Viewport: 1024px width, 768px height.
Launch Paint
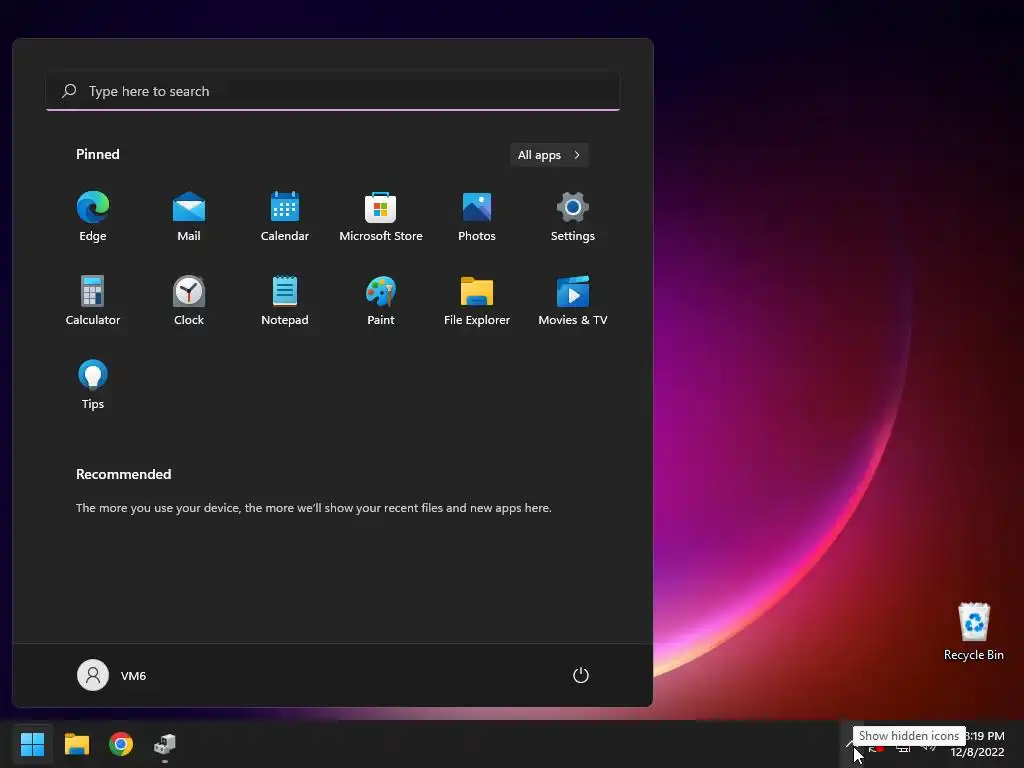click(381, 300)
